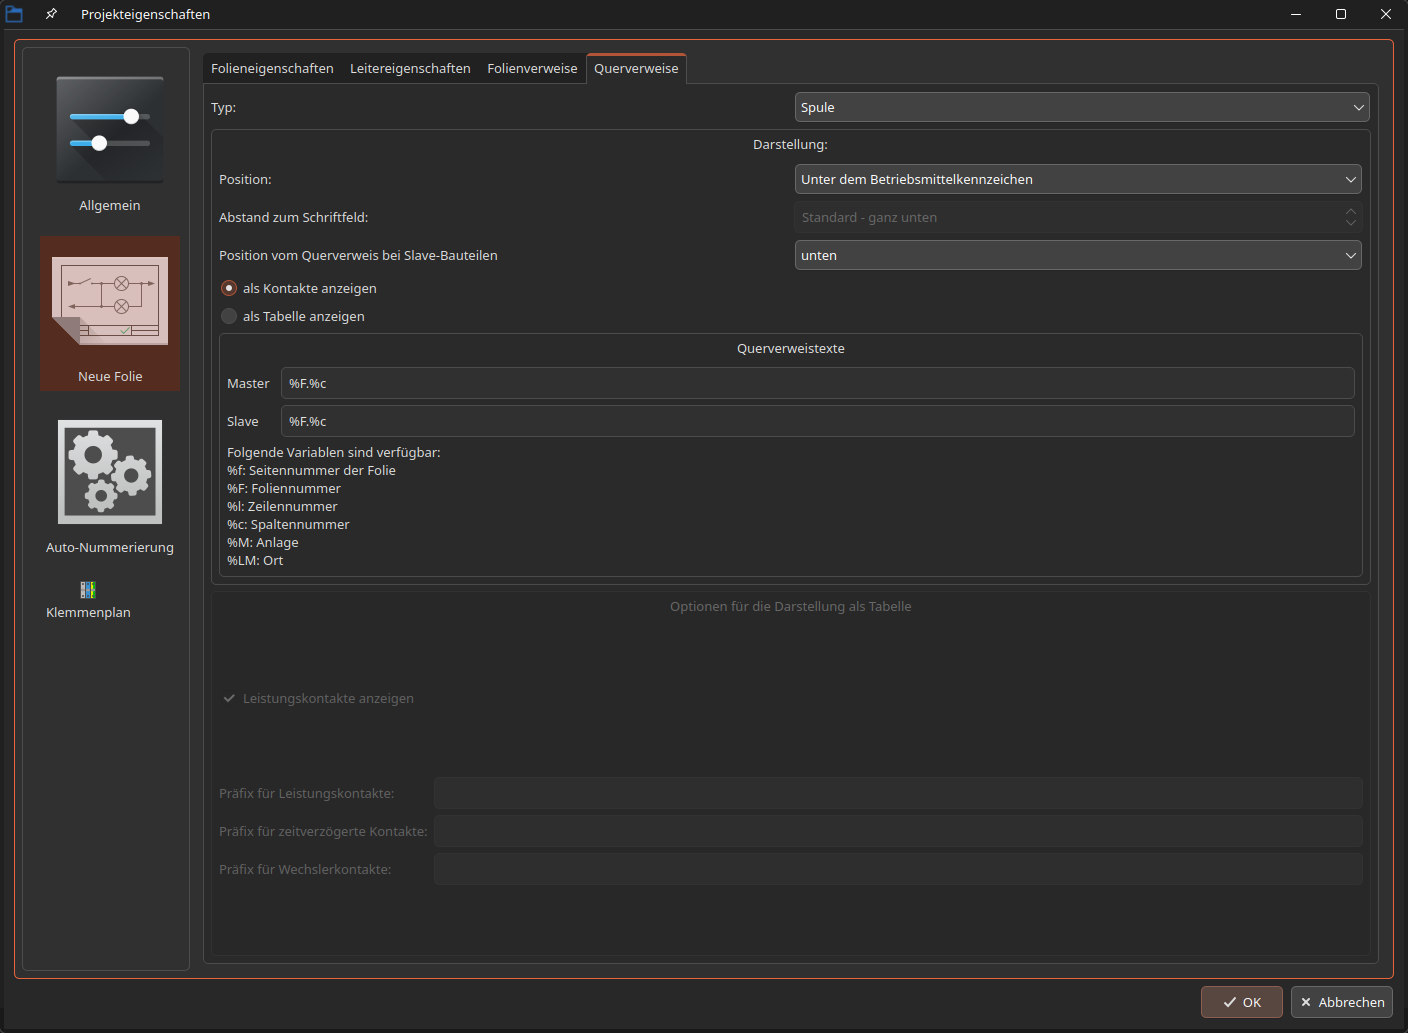
Task: Select the Neue Folie page icon
Action: (110, 302)
